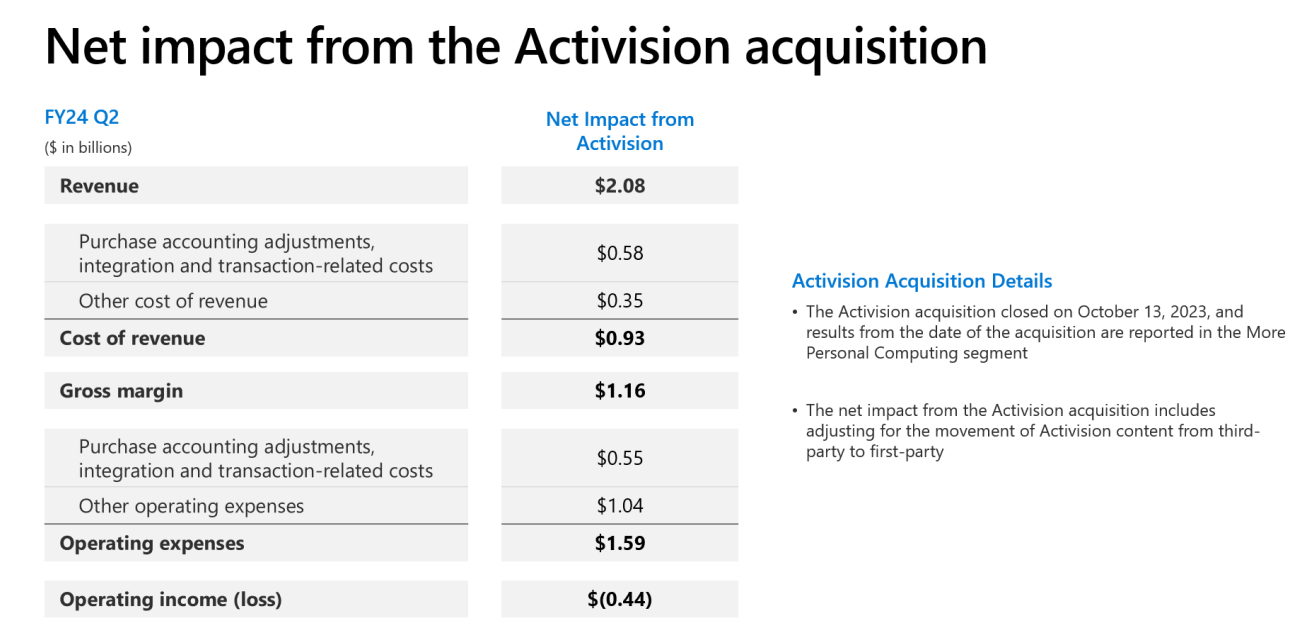Click the slide title about Activision acquisition
This screenshot has height=642, width=1306.
tap(516, 46)
